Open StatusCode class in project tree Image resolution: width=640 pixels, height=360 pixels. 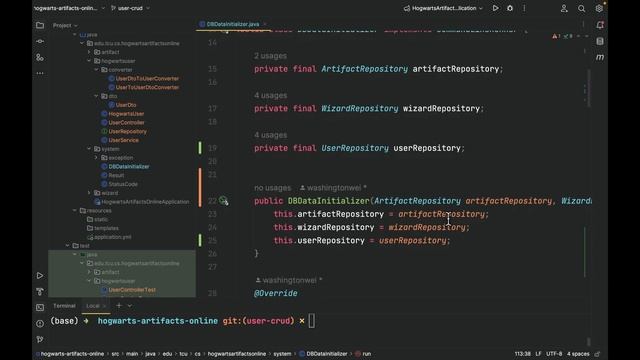(123, 184)
